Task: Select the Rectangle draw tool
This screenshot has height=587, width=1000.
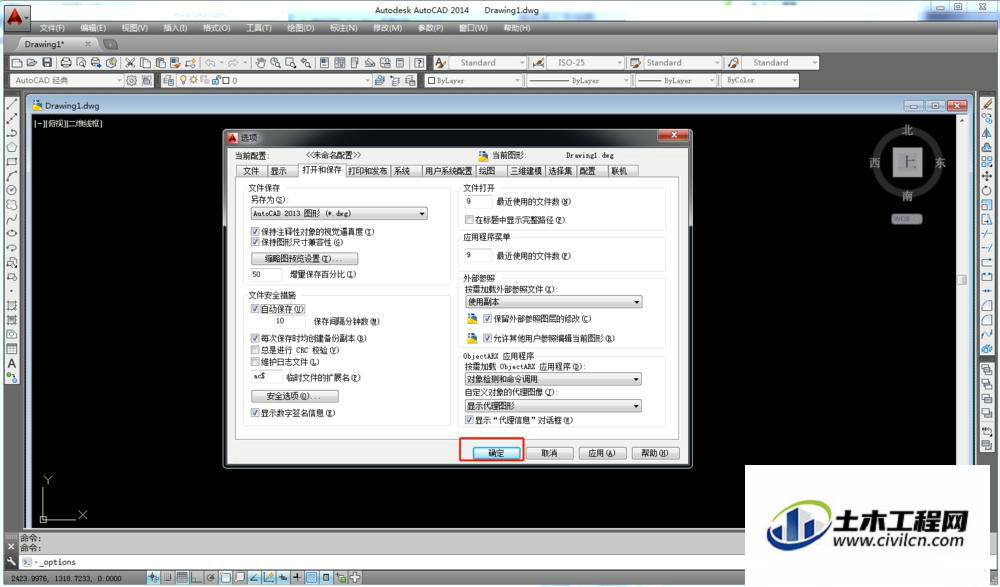Action: coord(11,161)
